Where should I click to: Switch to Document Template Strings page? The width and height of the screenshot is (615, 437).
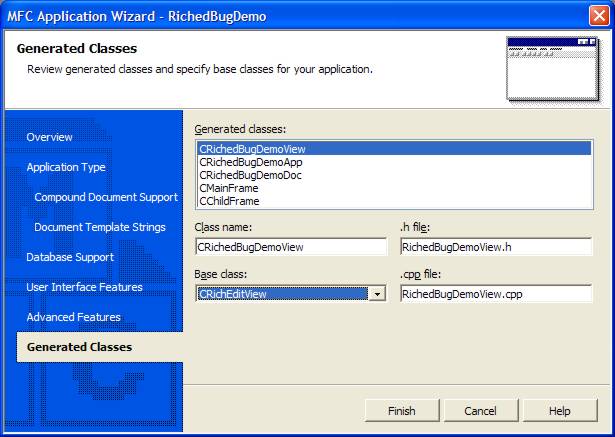click(100, 227)
